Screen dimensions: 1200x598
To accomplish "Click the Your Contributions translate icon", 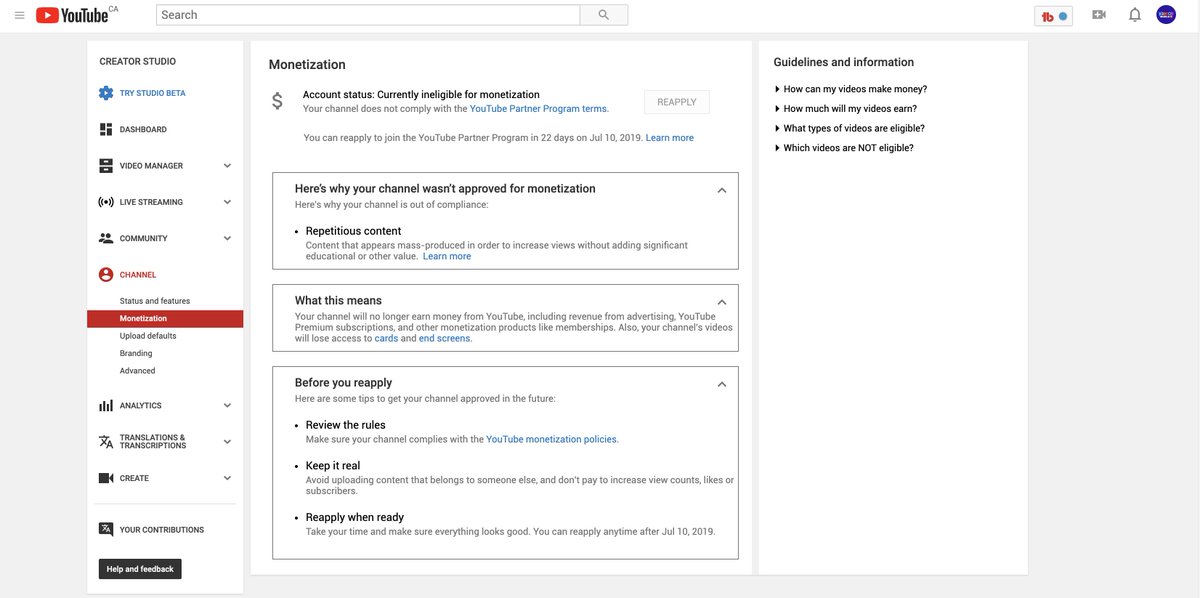I will pos(106,530).
